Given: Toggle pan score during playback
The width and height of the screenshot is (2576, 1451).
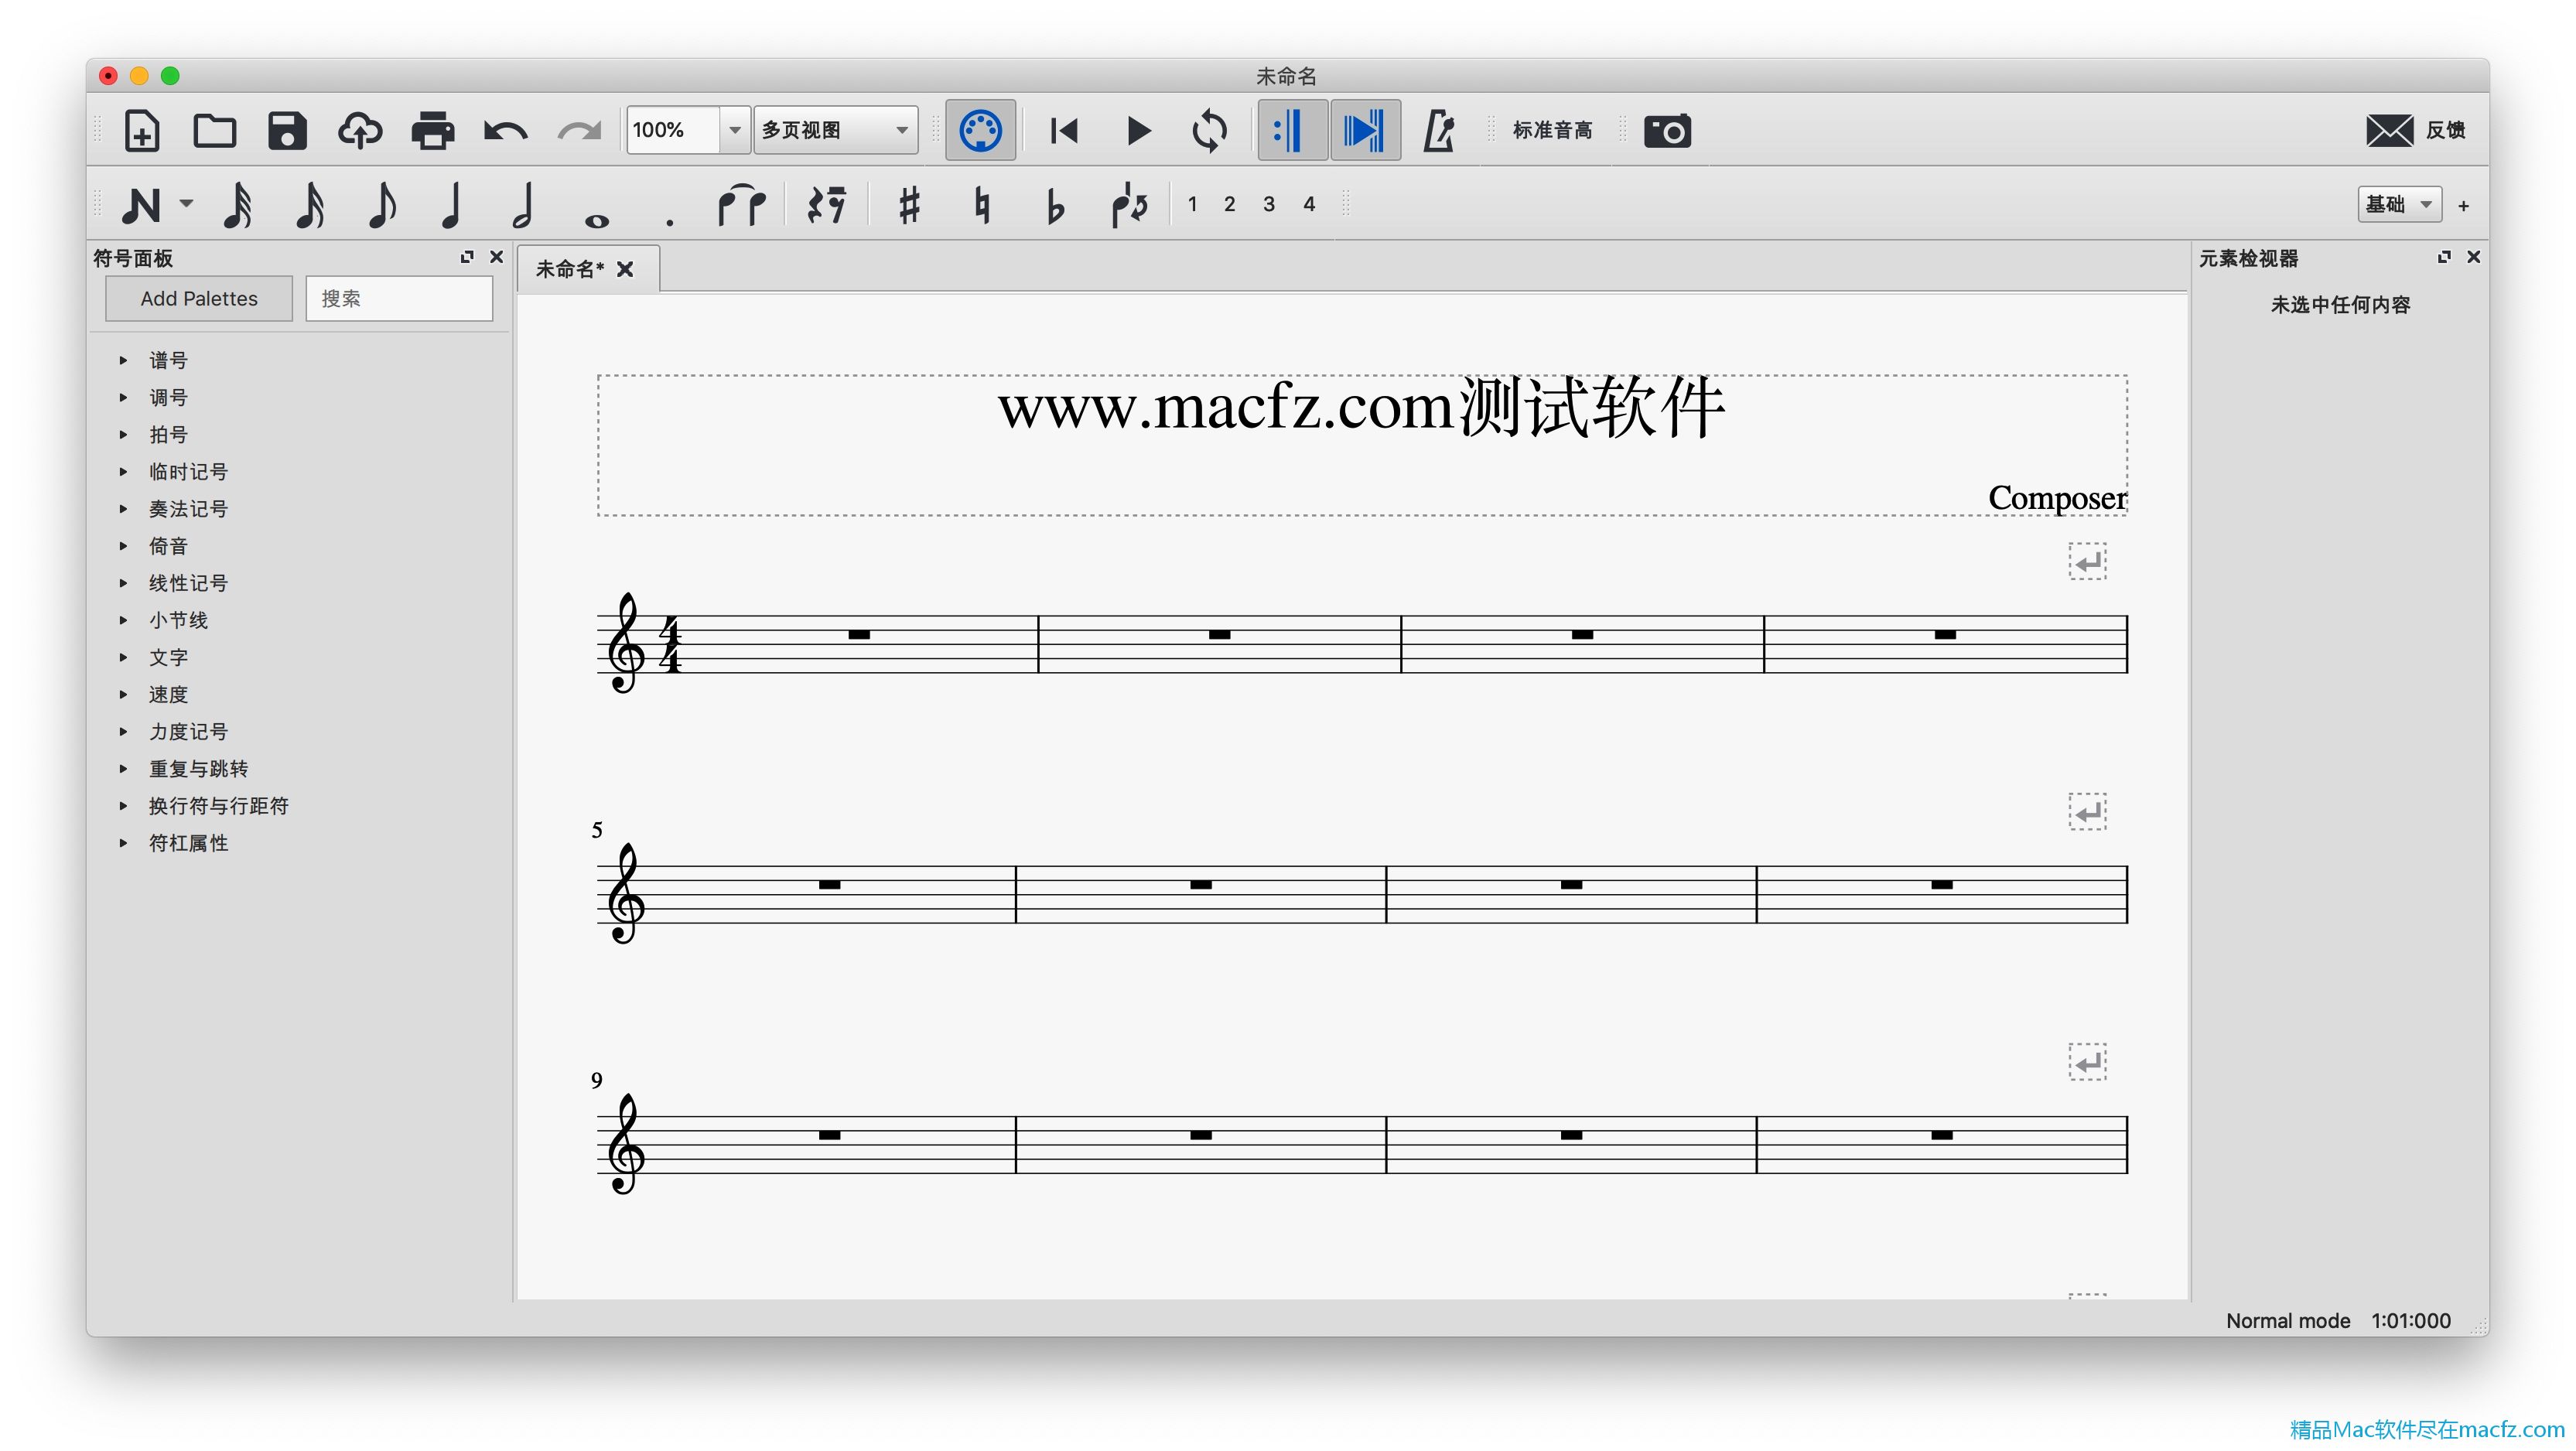Looking at the screenshot, I should [1365, 131].
